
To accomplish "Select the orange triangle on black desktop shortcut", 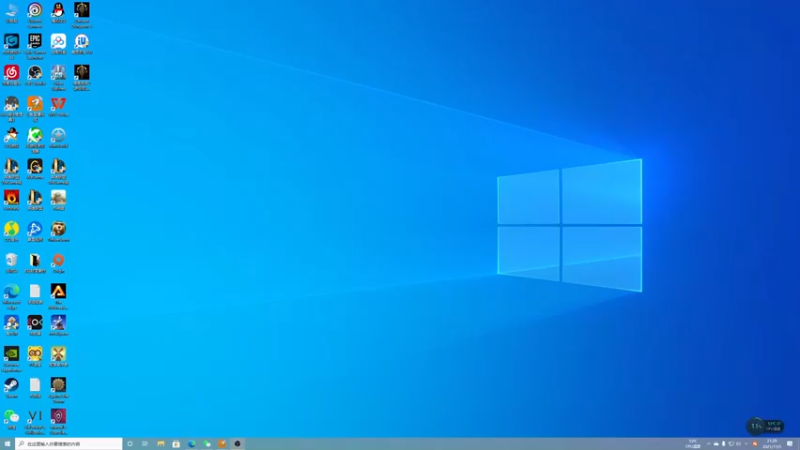I will tap(58, 296).
